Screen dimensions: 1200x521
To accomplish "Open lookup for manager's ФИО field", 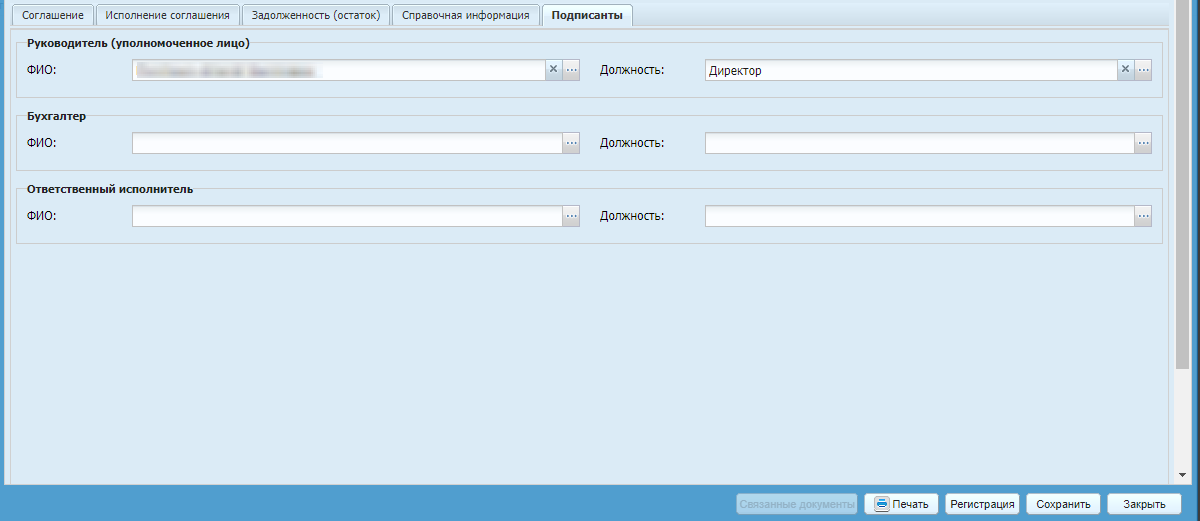I will [571, 70].
